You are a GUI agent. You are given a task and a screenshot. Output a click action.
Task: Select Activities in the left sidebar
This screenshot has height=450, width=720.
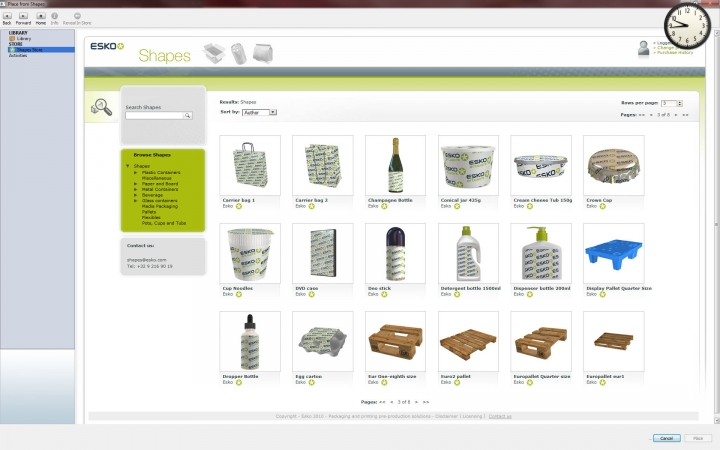pos(18,55)
